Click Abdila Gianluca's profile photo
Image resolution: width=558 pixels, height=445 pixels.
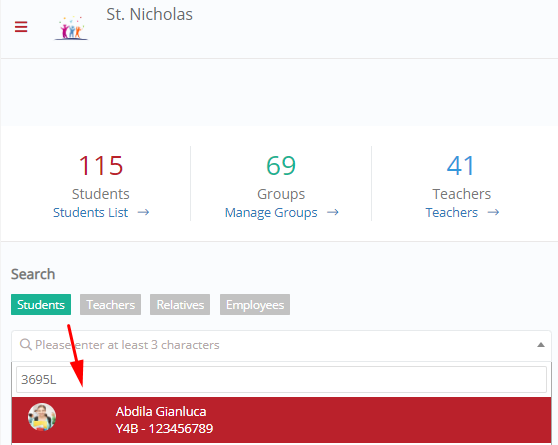pos(42,417)
